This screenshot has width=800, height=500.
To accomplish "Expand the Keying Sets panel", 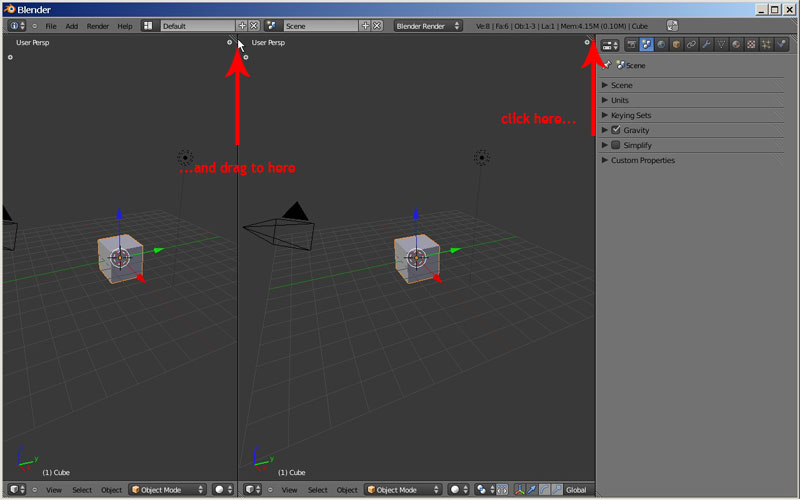I will (x=630, y=115).
